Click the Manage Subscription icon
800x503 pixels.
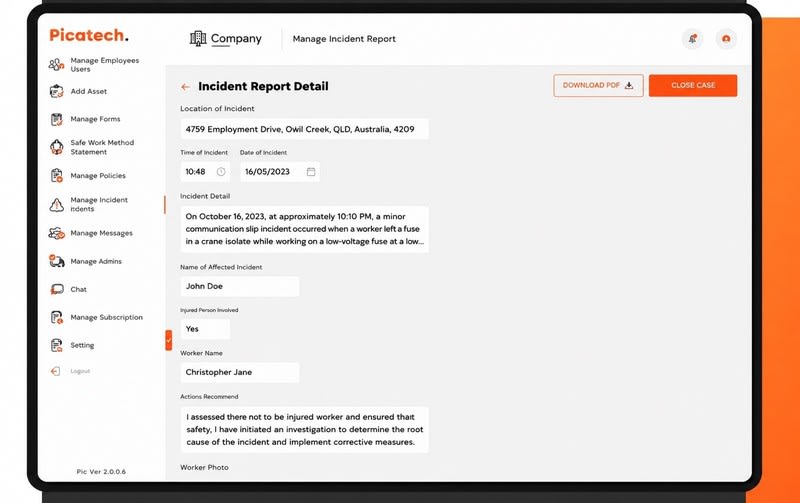56,317
